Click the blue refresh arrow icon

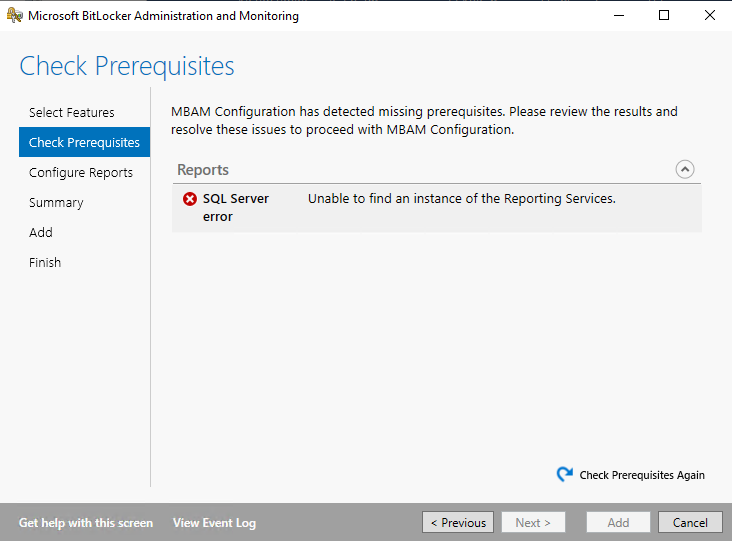[564, 474]
